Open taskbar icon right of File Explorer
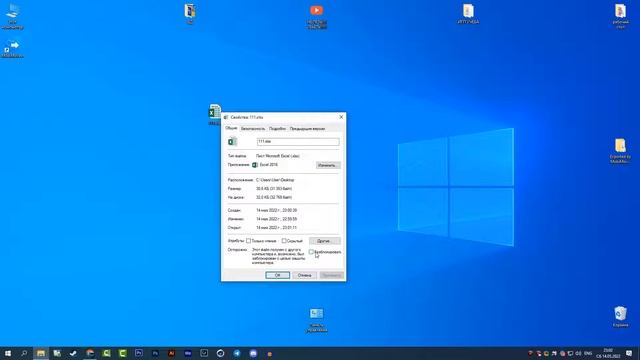This screenshot has height=360, width=640. click(x=57, y=353)
